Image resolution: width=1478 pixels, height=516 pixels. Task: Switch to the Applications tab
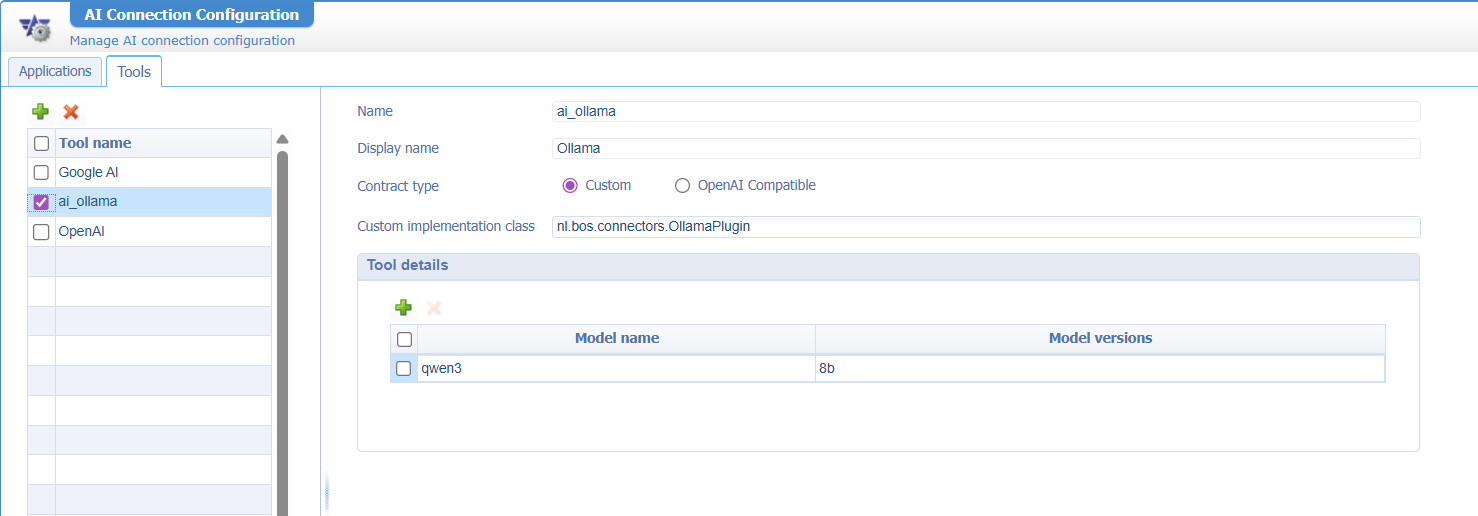55,71
